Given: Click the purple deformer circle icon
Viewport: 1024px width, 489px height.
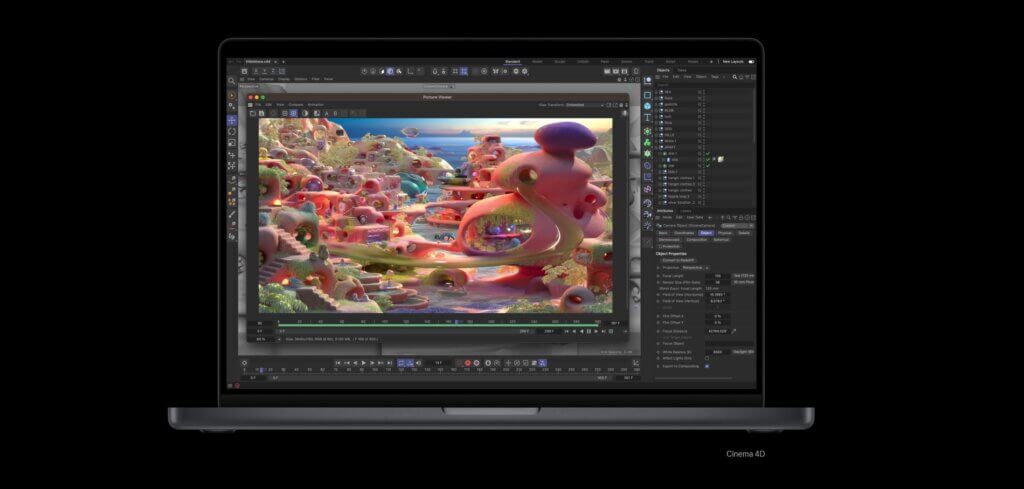Looking at the screenshot, I should [x=647, y=165].
